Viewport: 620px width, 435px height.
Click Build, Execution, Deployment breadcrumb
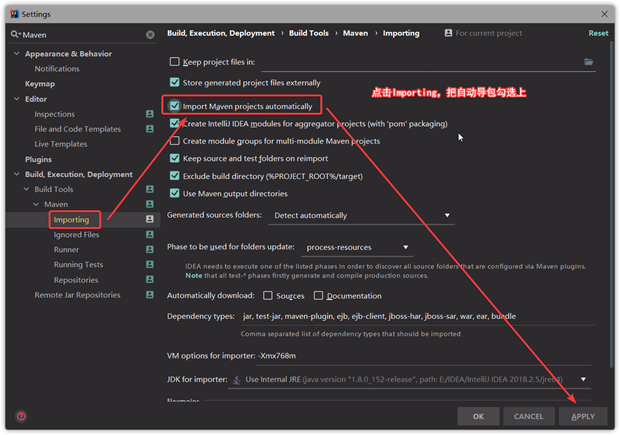[221, 33]
